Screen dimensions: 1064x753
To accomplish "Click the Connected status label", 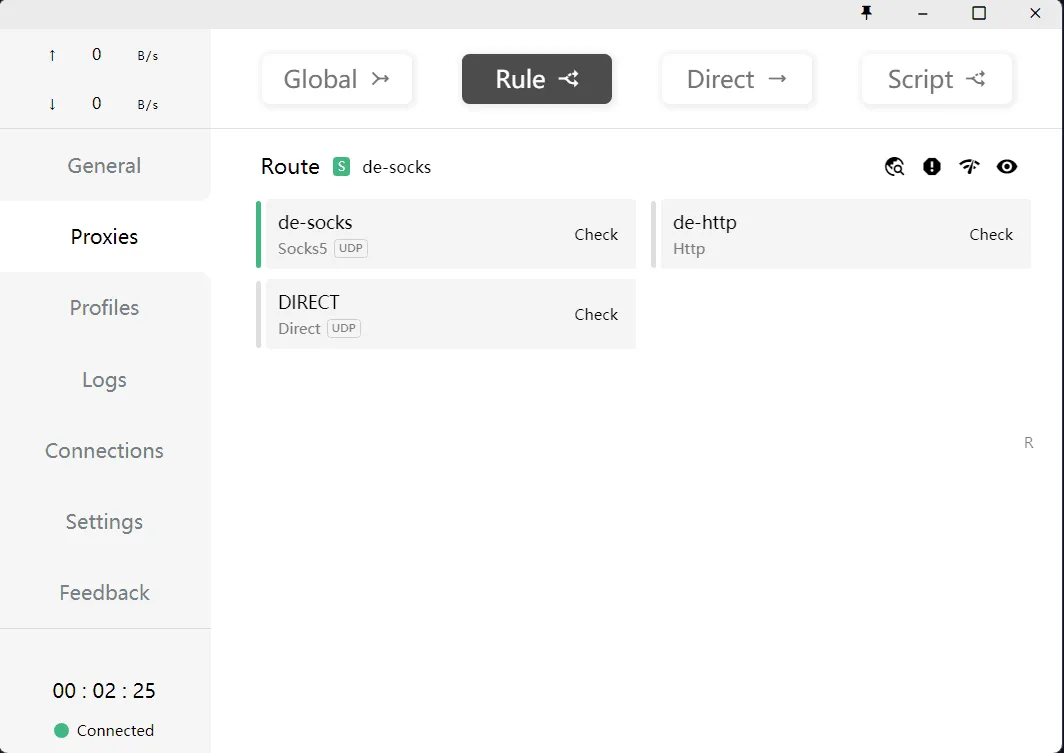I will [115, 731].
